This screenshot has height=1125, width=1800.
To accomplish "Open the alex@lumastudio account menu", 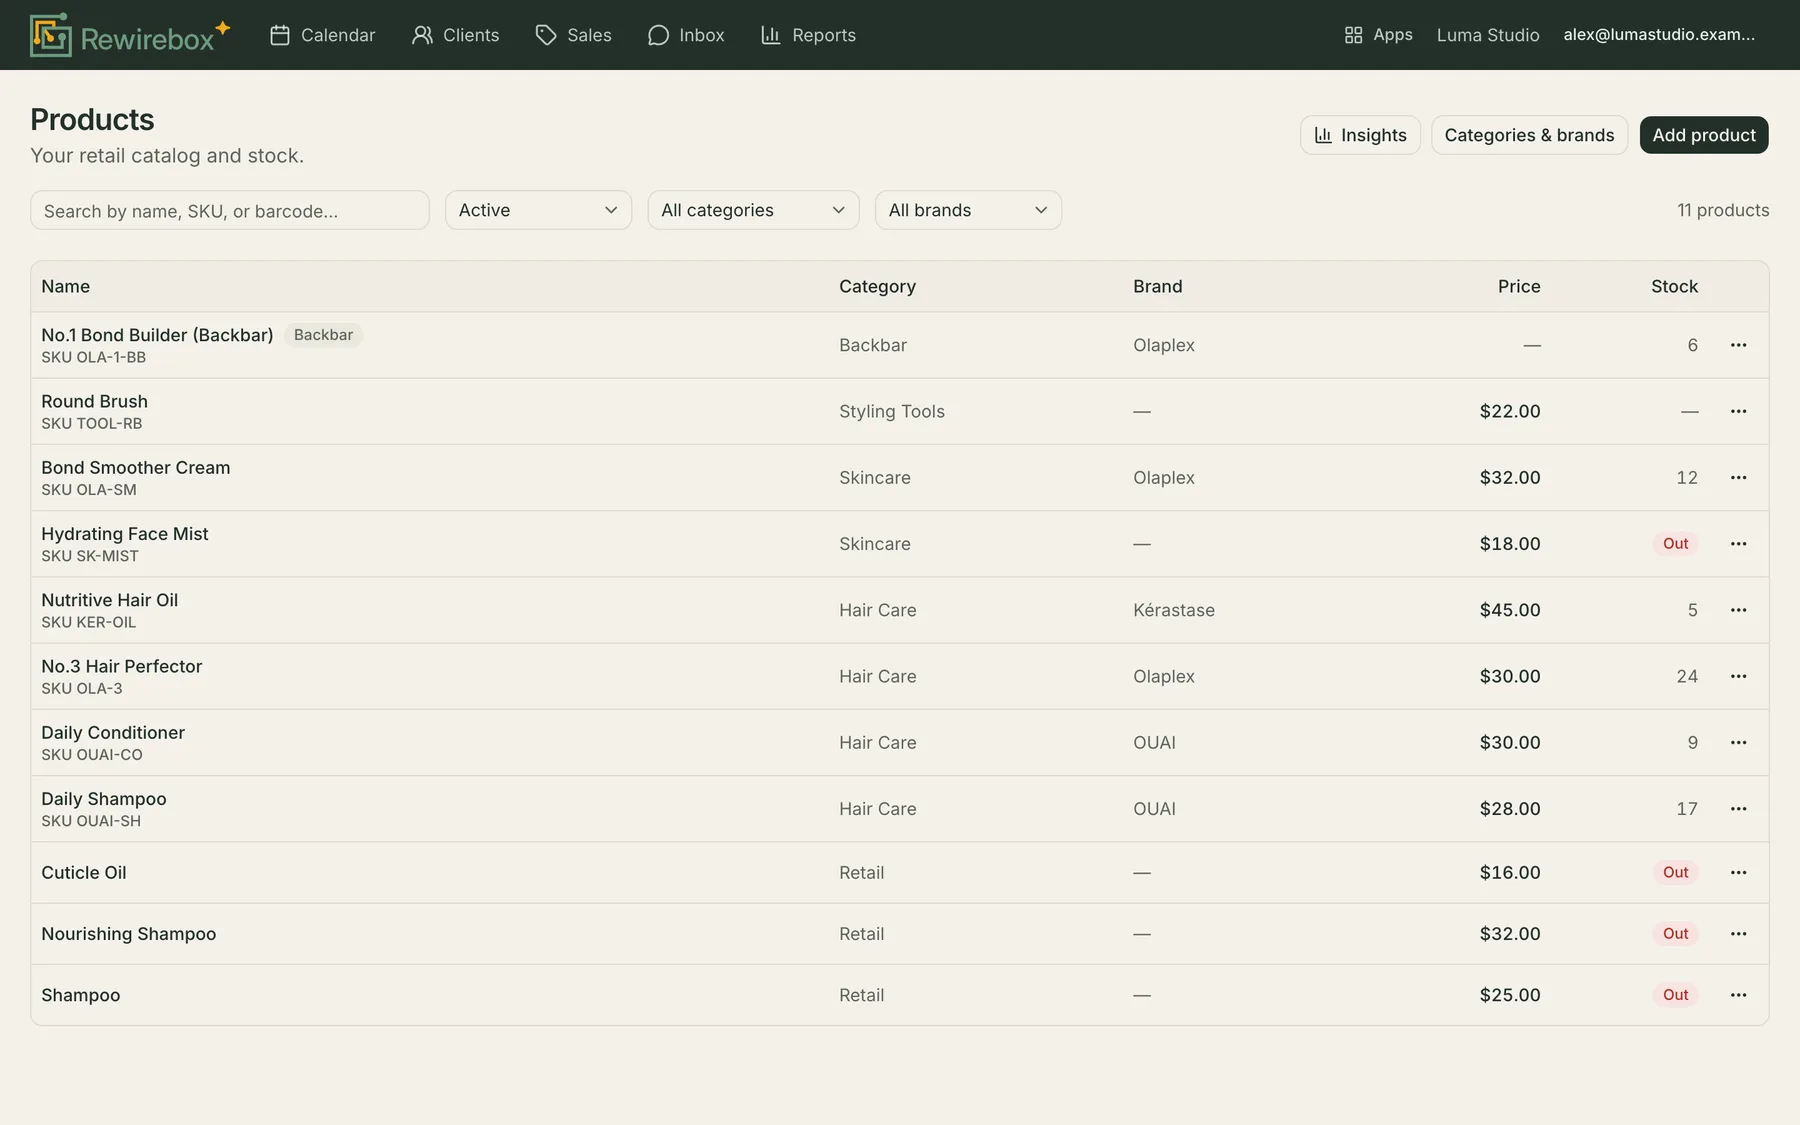I will [x=1659, y=35].
